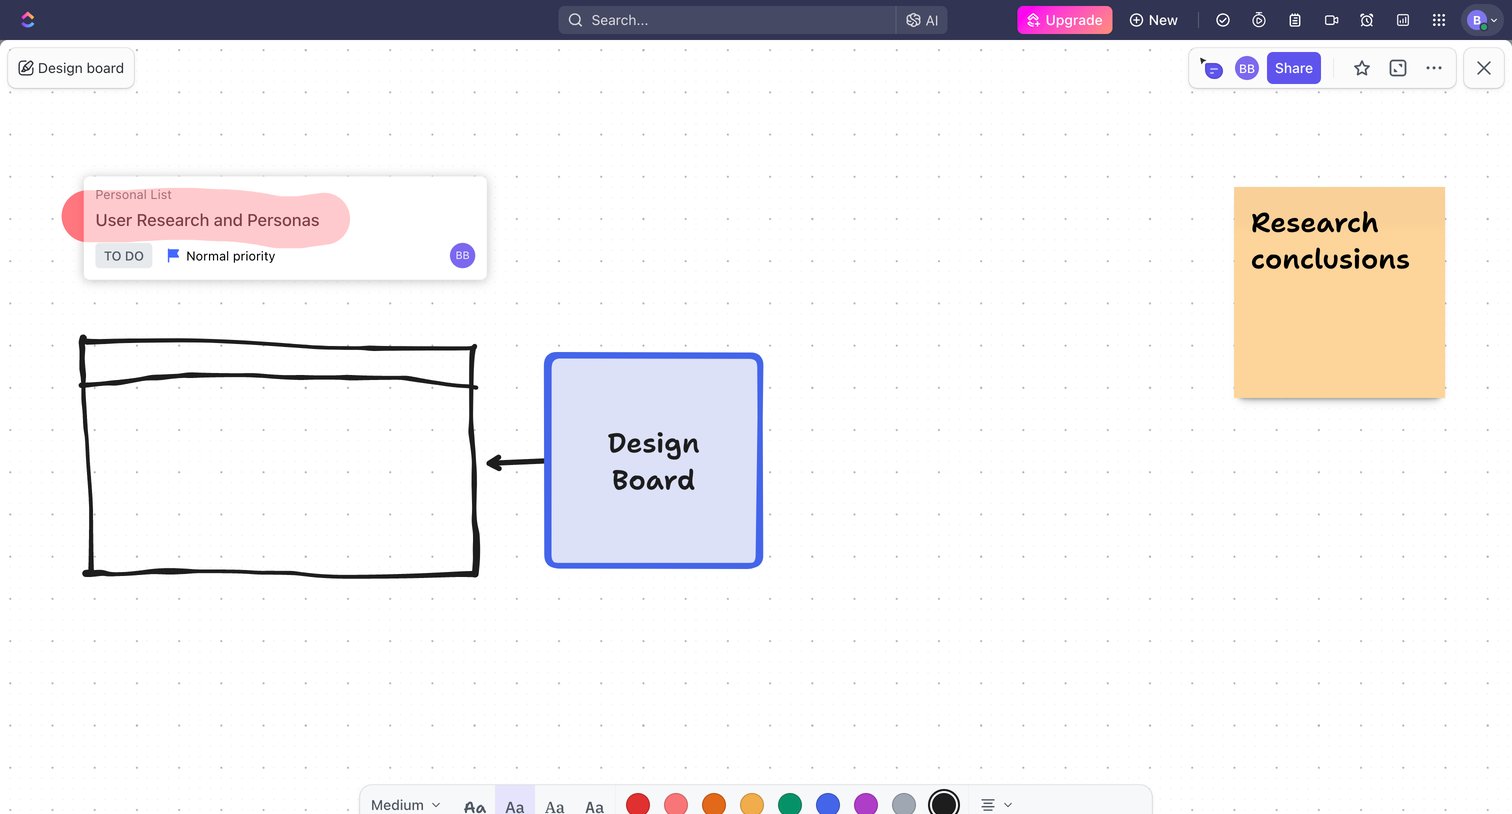Close the whiteboard with X button
1512x814 pixels.
tap(1484, 68)
